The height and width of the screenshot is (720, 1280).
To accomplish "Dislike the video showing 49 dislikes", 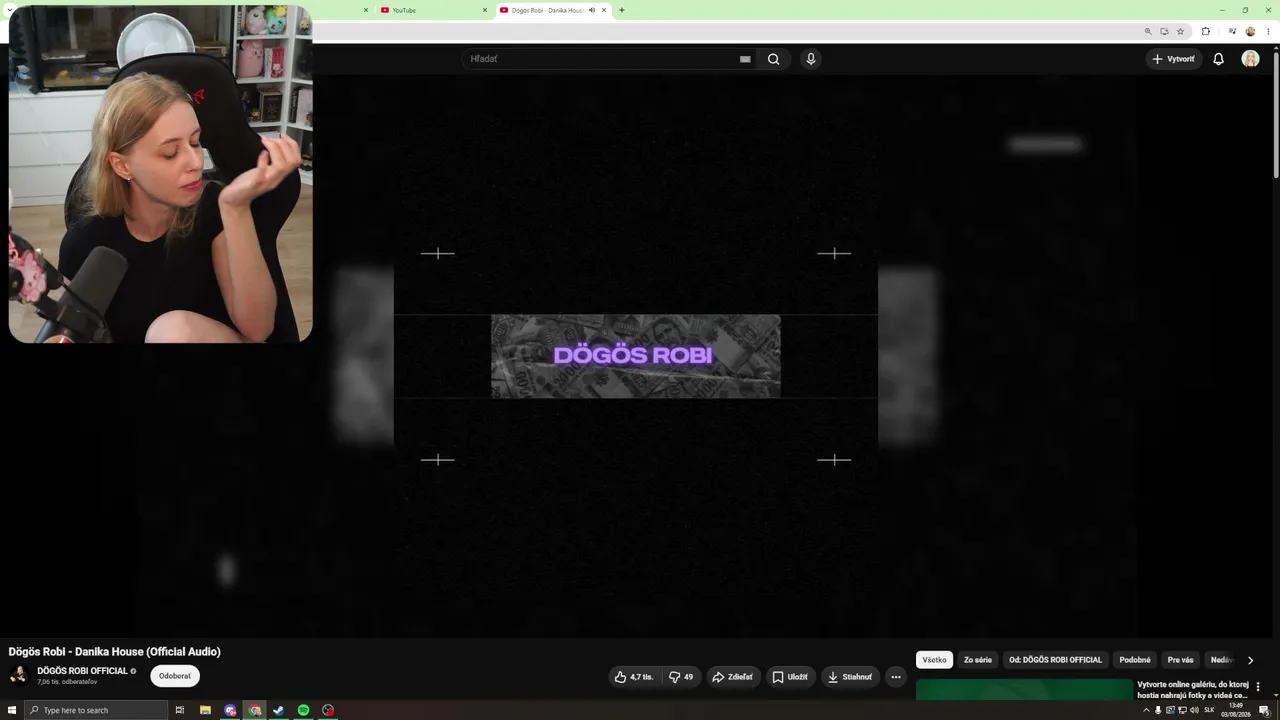I will [x=680, y=677].
